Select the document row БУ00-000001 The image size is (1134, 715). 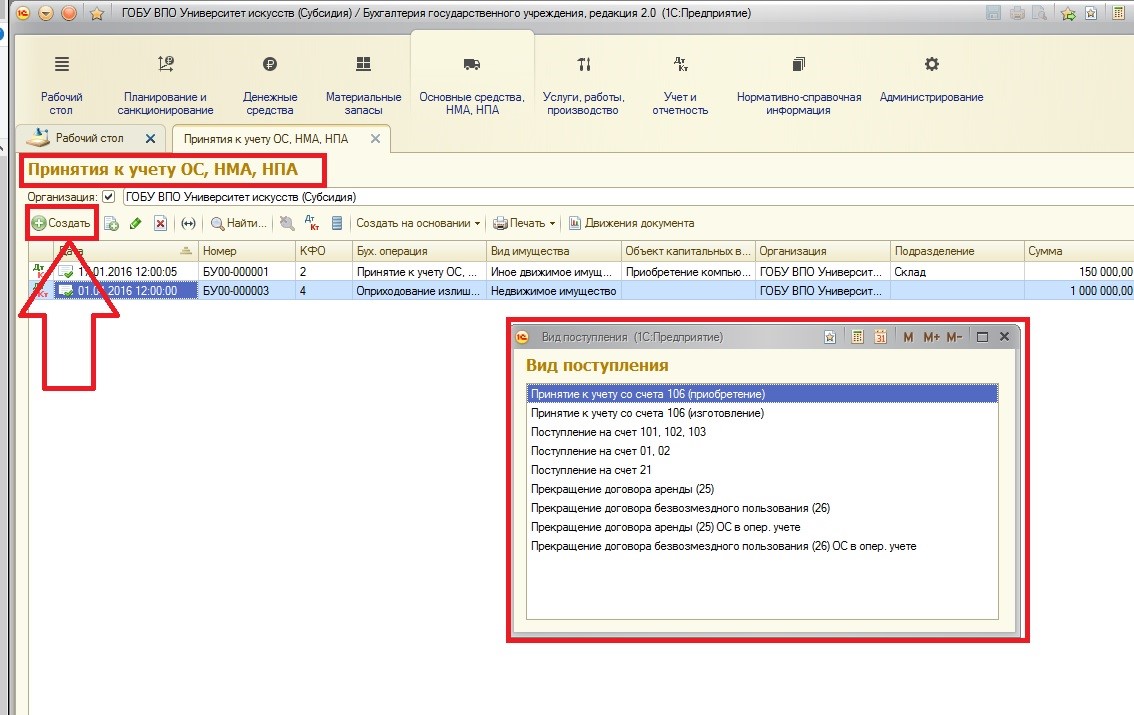236,271
